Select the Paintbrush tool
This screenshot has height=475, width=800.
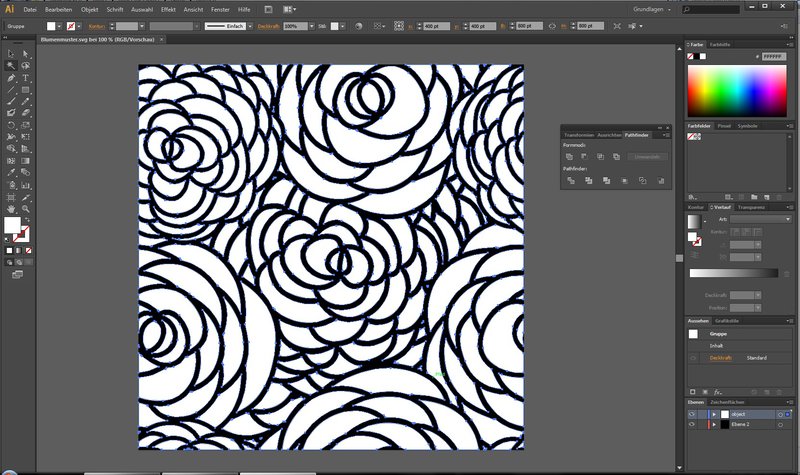(11, 102)
